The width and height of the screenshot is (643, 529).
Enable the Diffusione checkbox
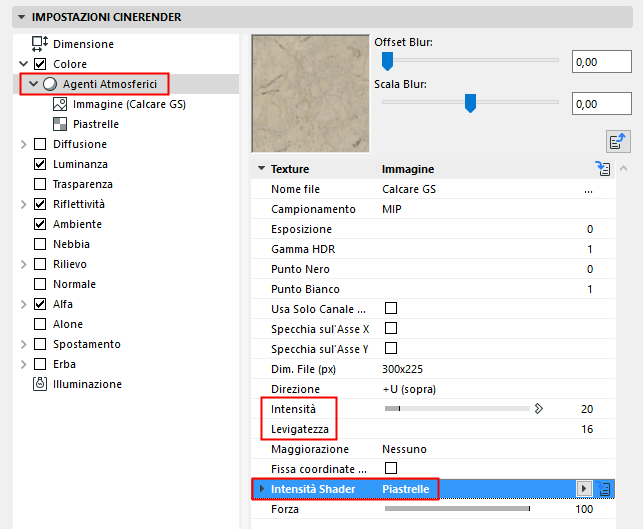click(x=40, y=144)
